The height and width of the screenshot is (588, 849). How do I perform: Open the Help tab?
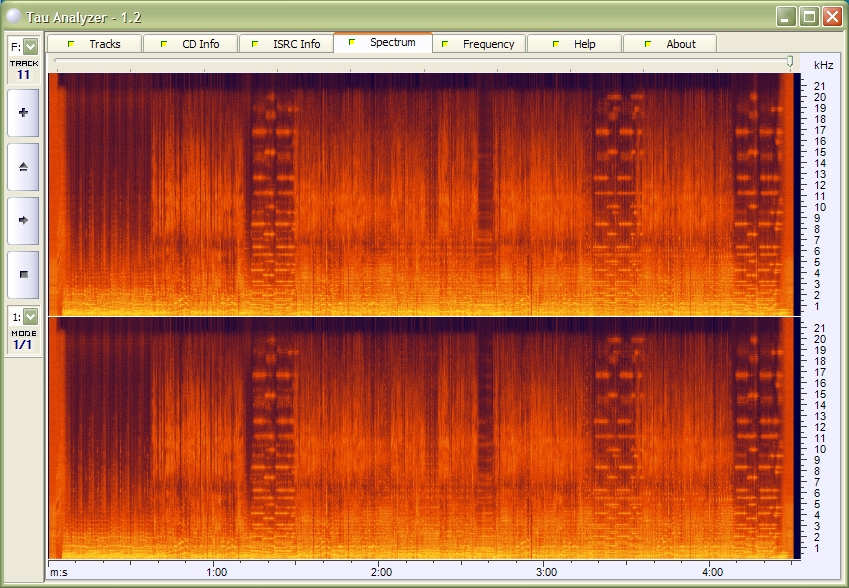(x=574, y=44)
